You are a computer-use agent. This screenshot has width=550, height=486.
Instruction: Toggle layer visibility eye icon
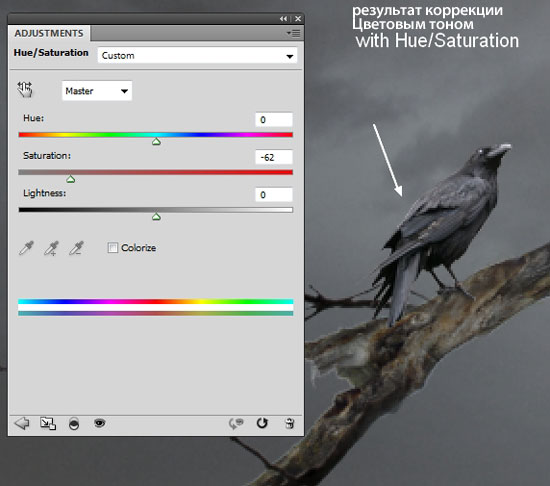100,423
